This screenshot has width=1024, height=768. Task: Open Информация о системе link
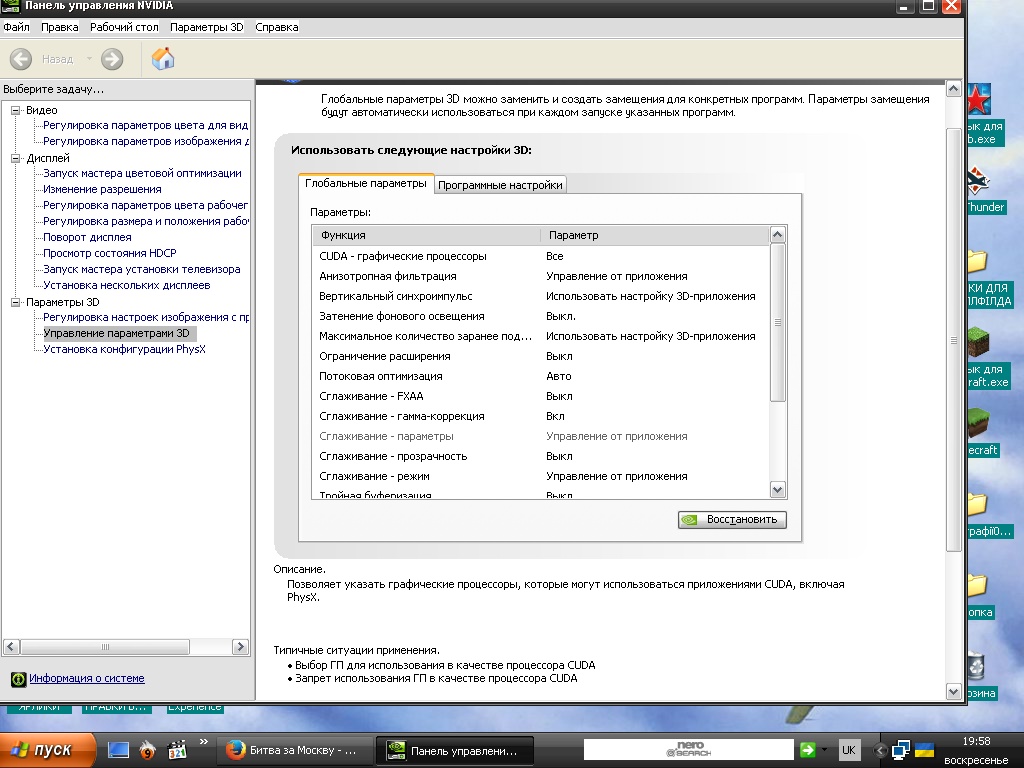pos(87,679)
